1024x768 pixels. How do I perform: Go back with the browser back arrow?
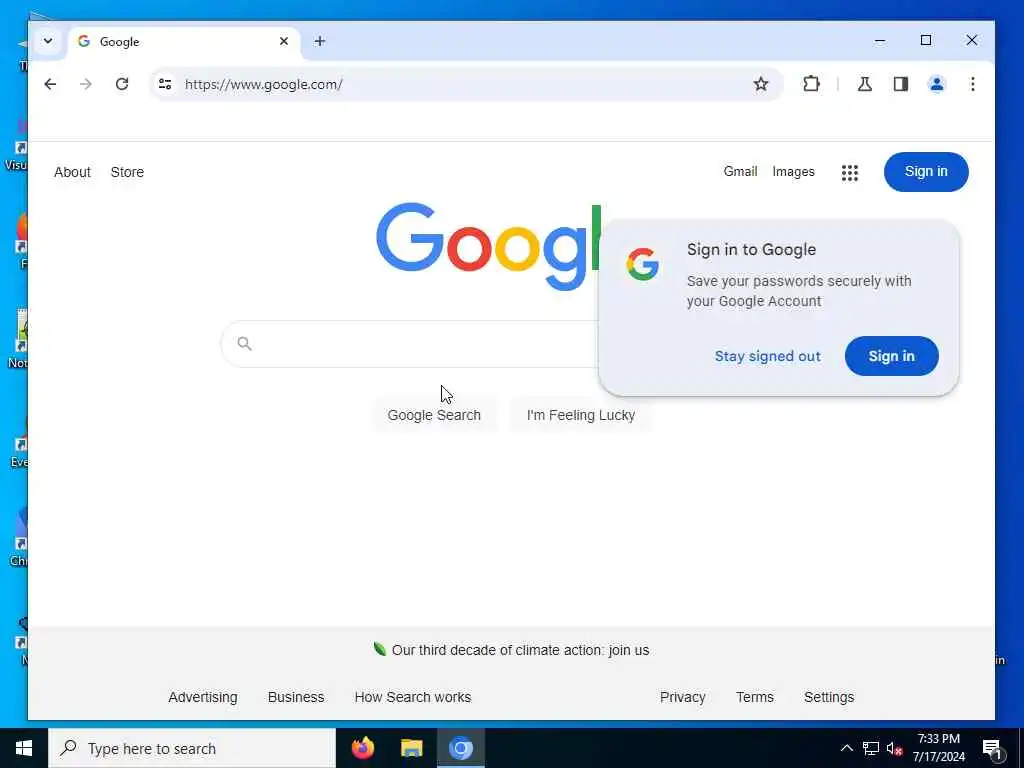[50, 84]
